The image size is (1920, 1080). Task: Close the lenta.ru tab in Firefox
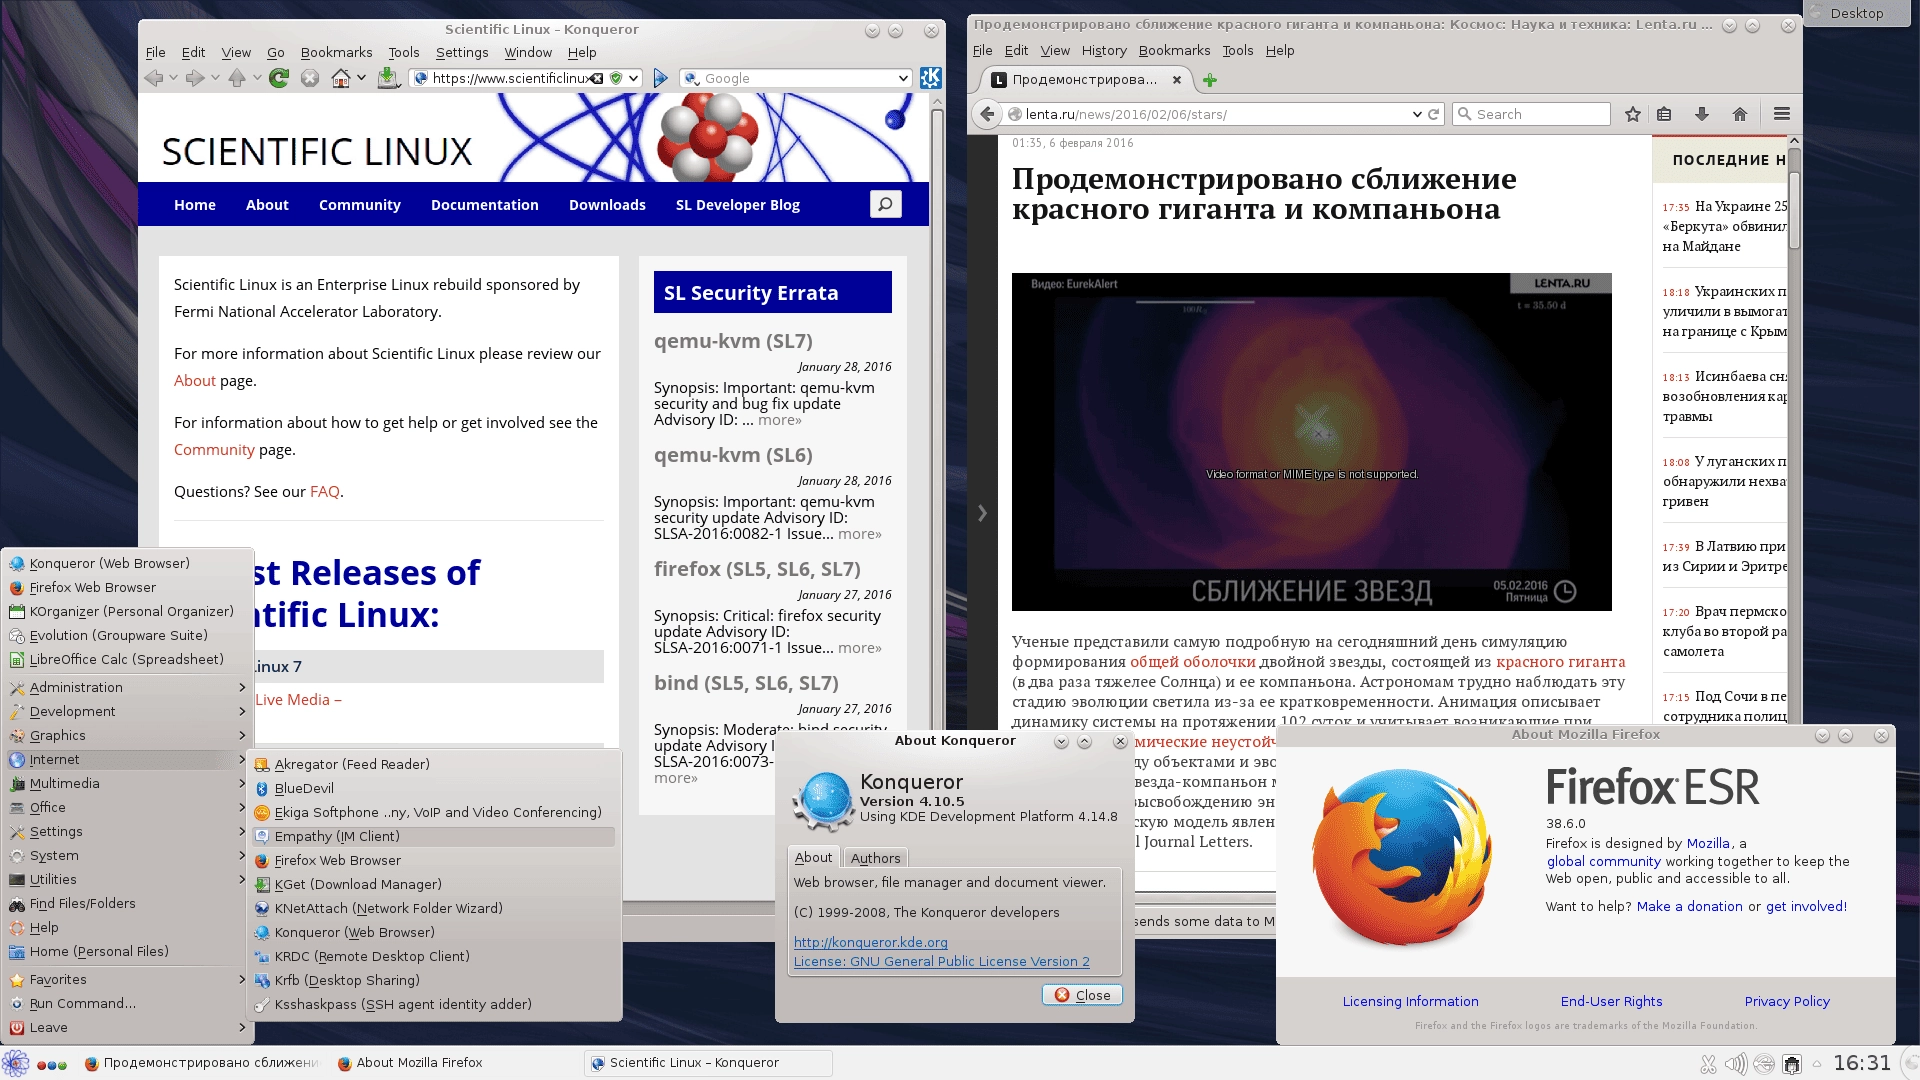click(x=1177, y=80)
